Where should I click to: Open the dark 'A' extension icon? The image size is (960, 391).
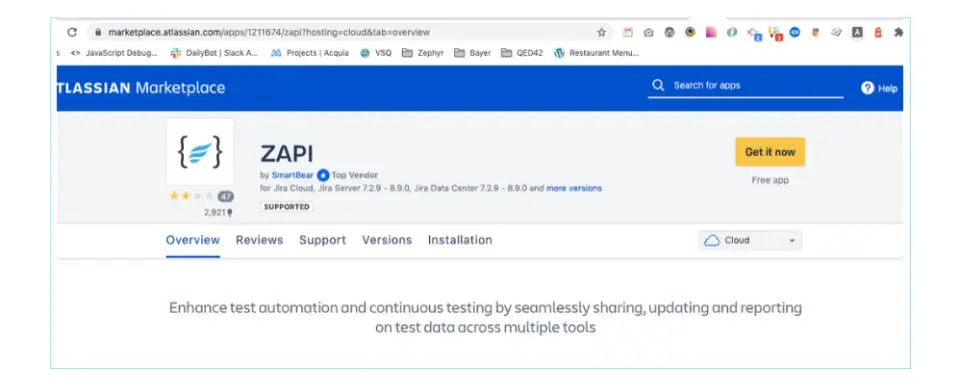(857, 33)
